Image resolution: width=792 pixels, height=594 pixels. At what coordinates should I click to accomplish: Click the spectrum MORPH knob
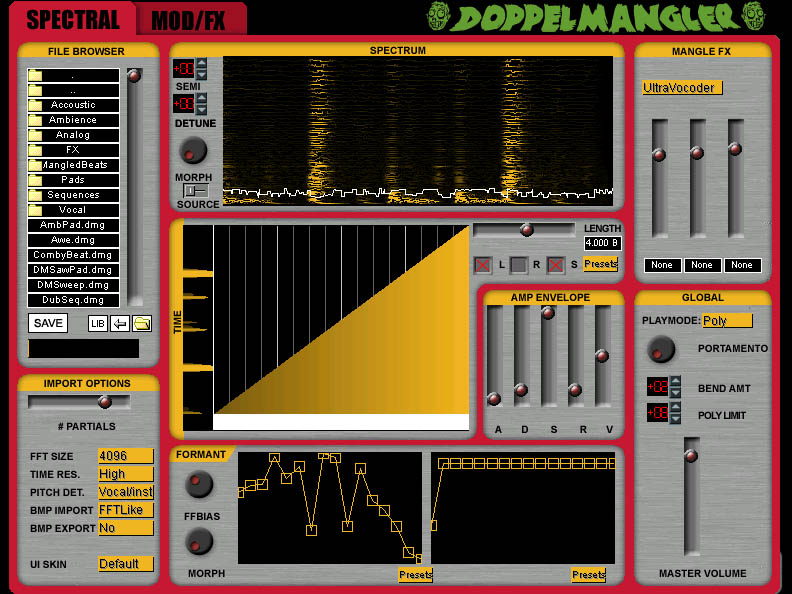193,150
